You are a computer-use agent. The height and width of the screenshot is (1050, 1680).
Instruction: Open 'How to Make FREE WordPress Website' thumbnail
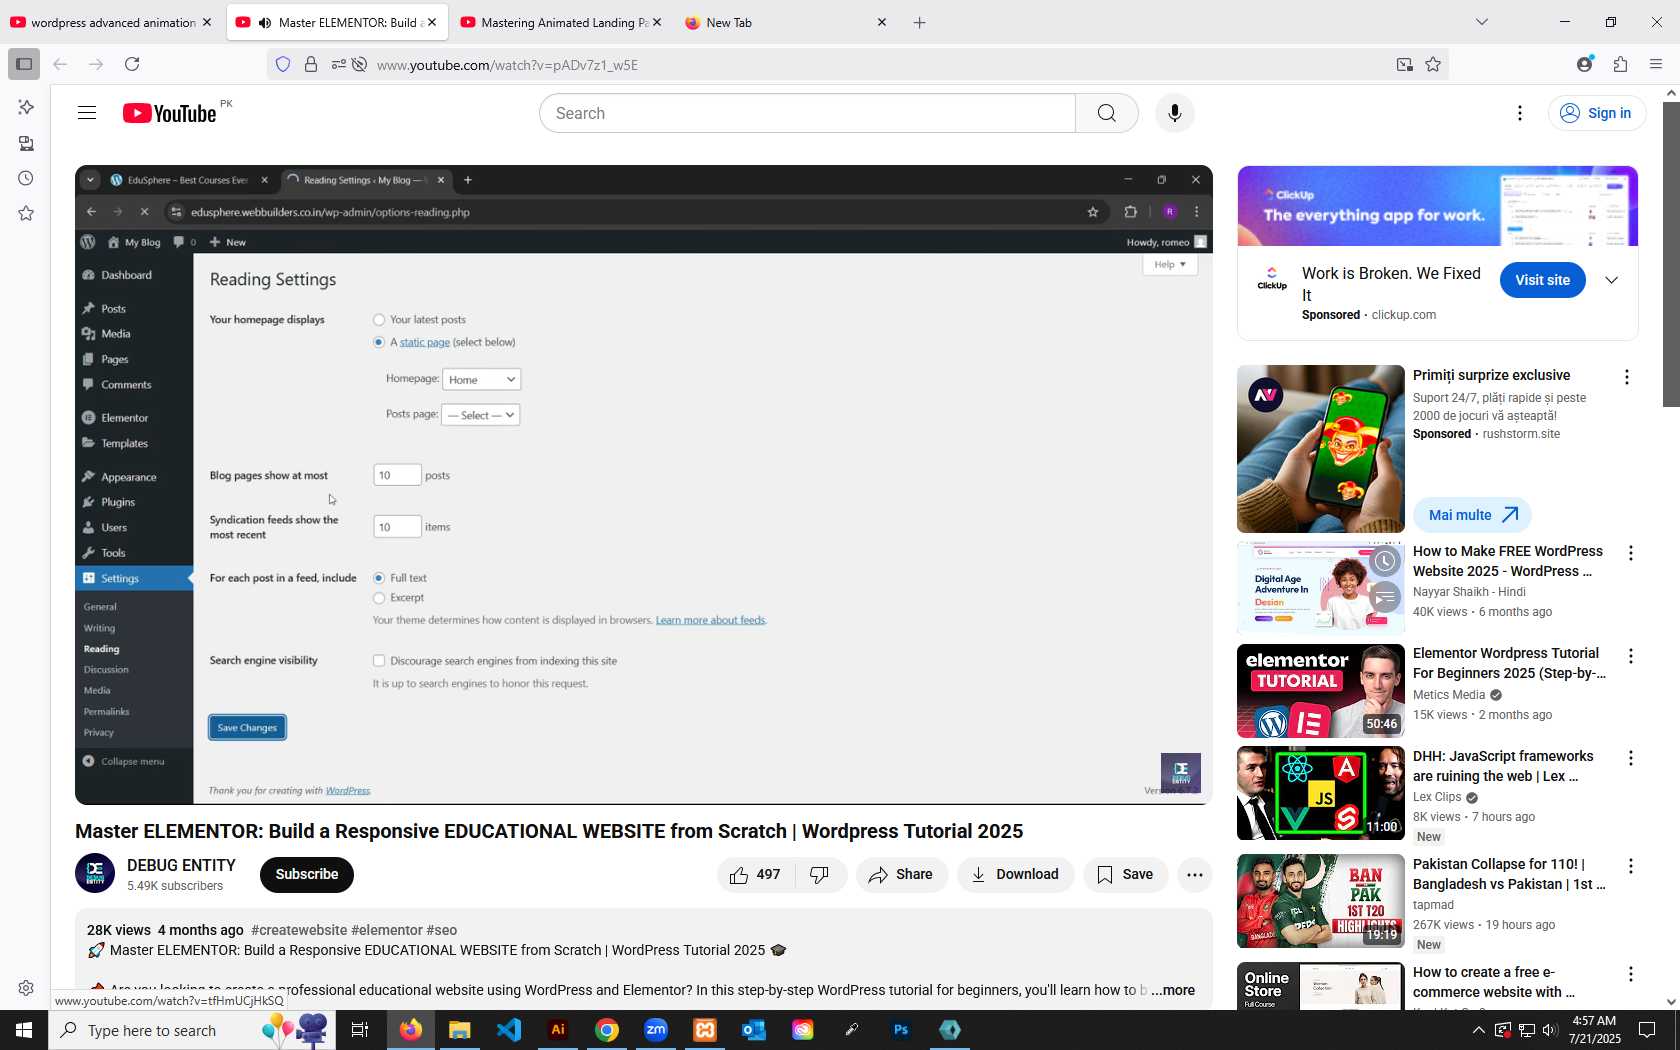(1320, 588)
